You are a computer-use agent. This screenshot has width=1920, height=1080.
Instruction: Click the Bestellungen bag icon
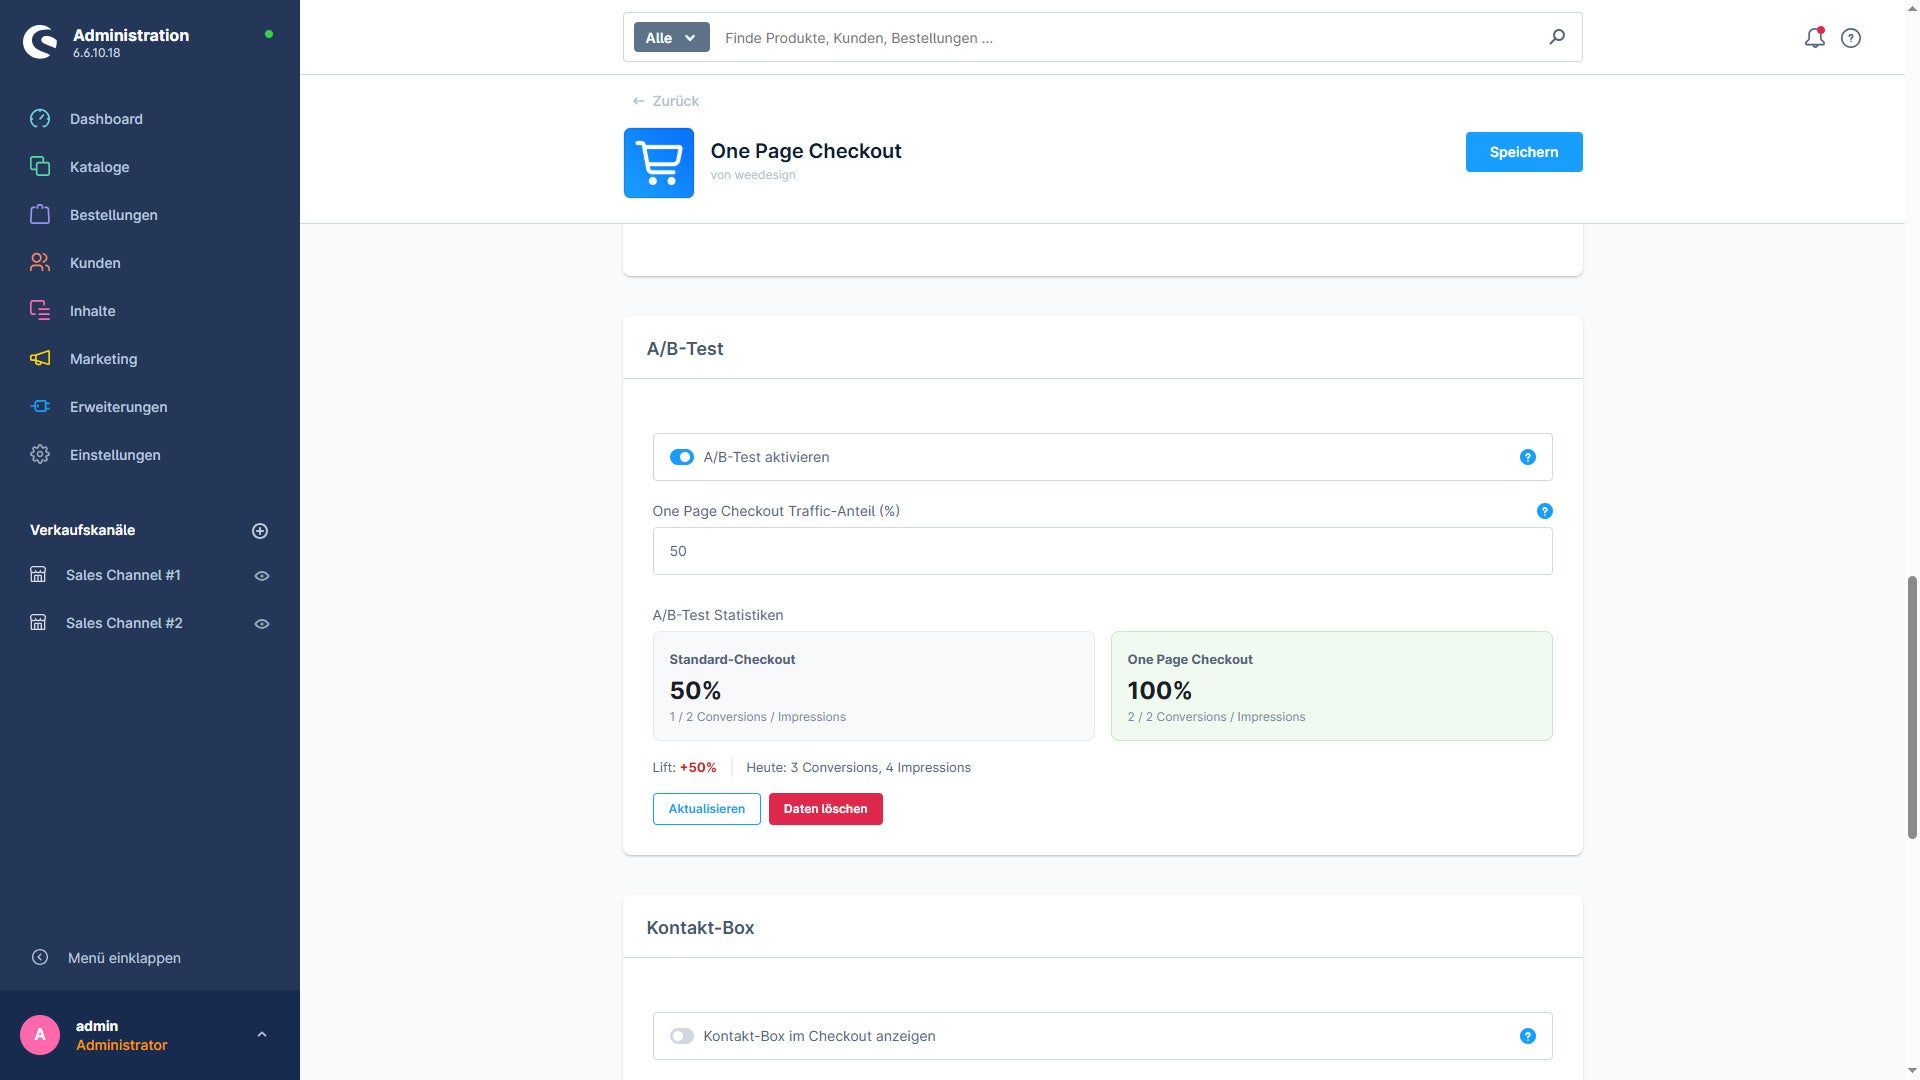click(40, 215)
